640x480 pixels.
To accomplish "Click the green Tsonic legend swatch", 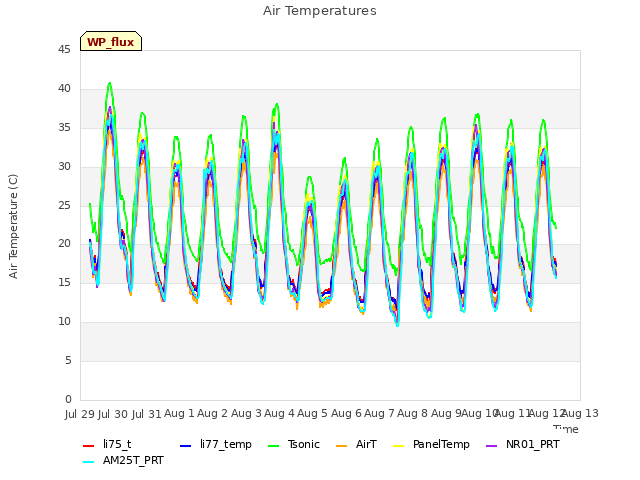I will point(273,446).
